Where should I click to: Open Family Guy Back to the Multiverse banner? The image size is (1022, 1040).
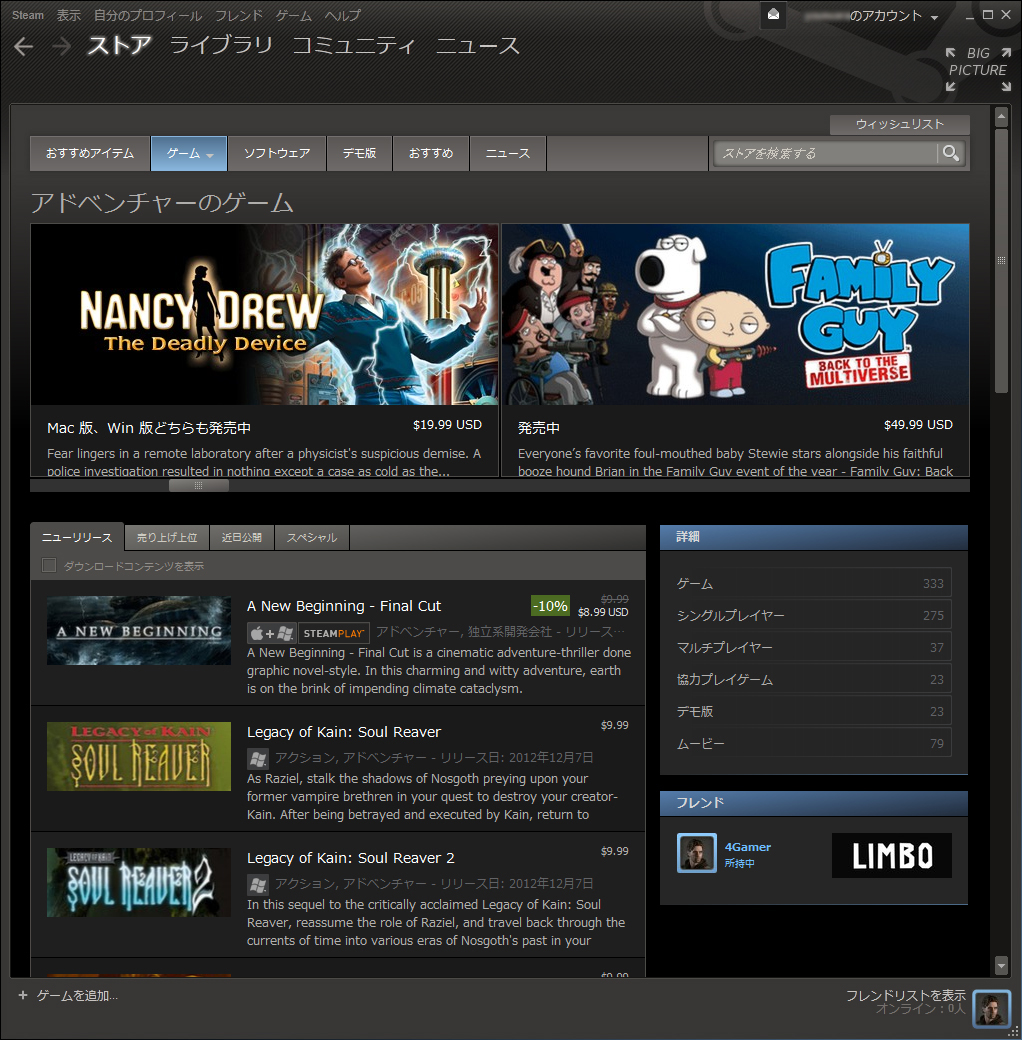pos(735,314)
